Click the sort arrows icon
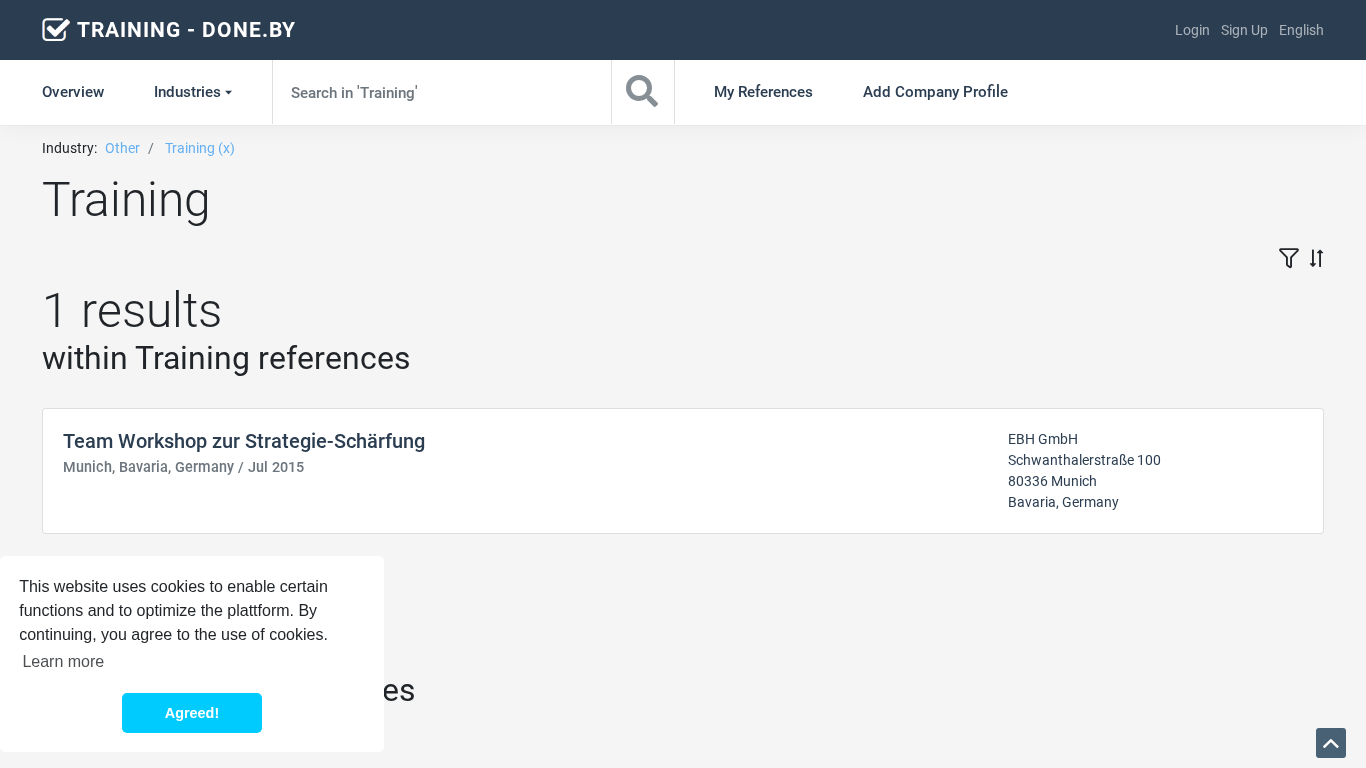This screenshot has height=768, width=1366. (x=1316, y=258)
